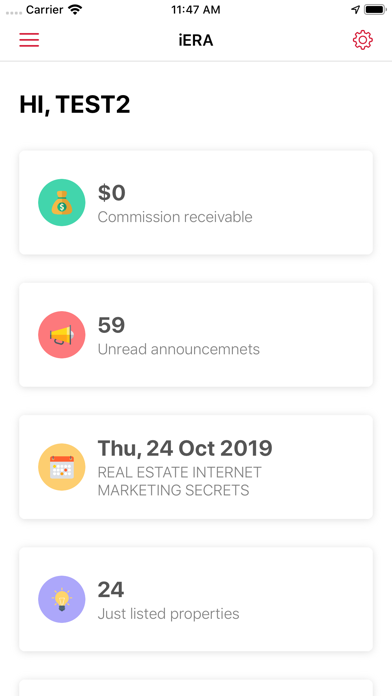Select the 24 listed properties count
392x696 pixels.
111,590
